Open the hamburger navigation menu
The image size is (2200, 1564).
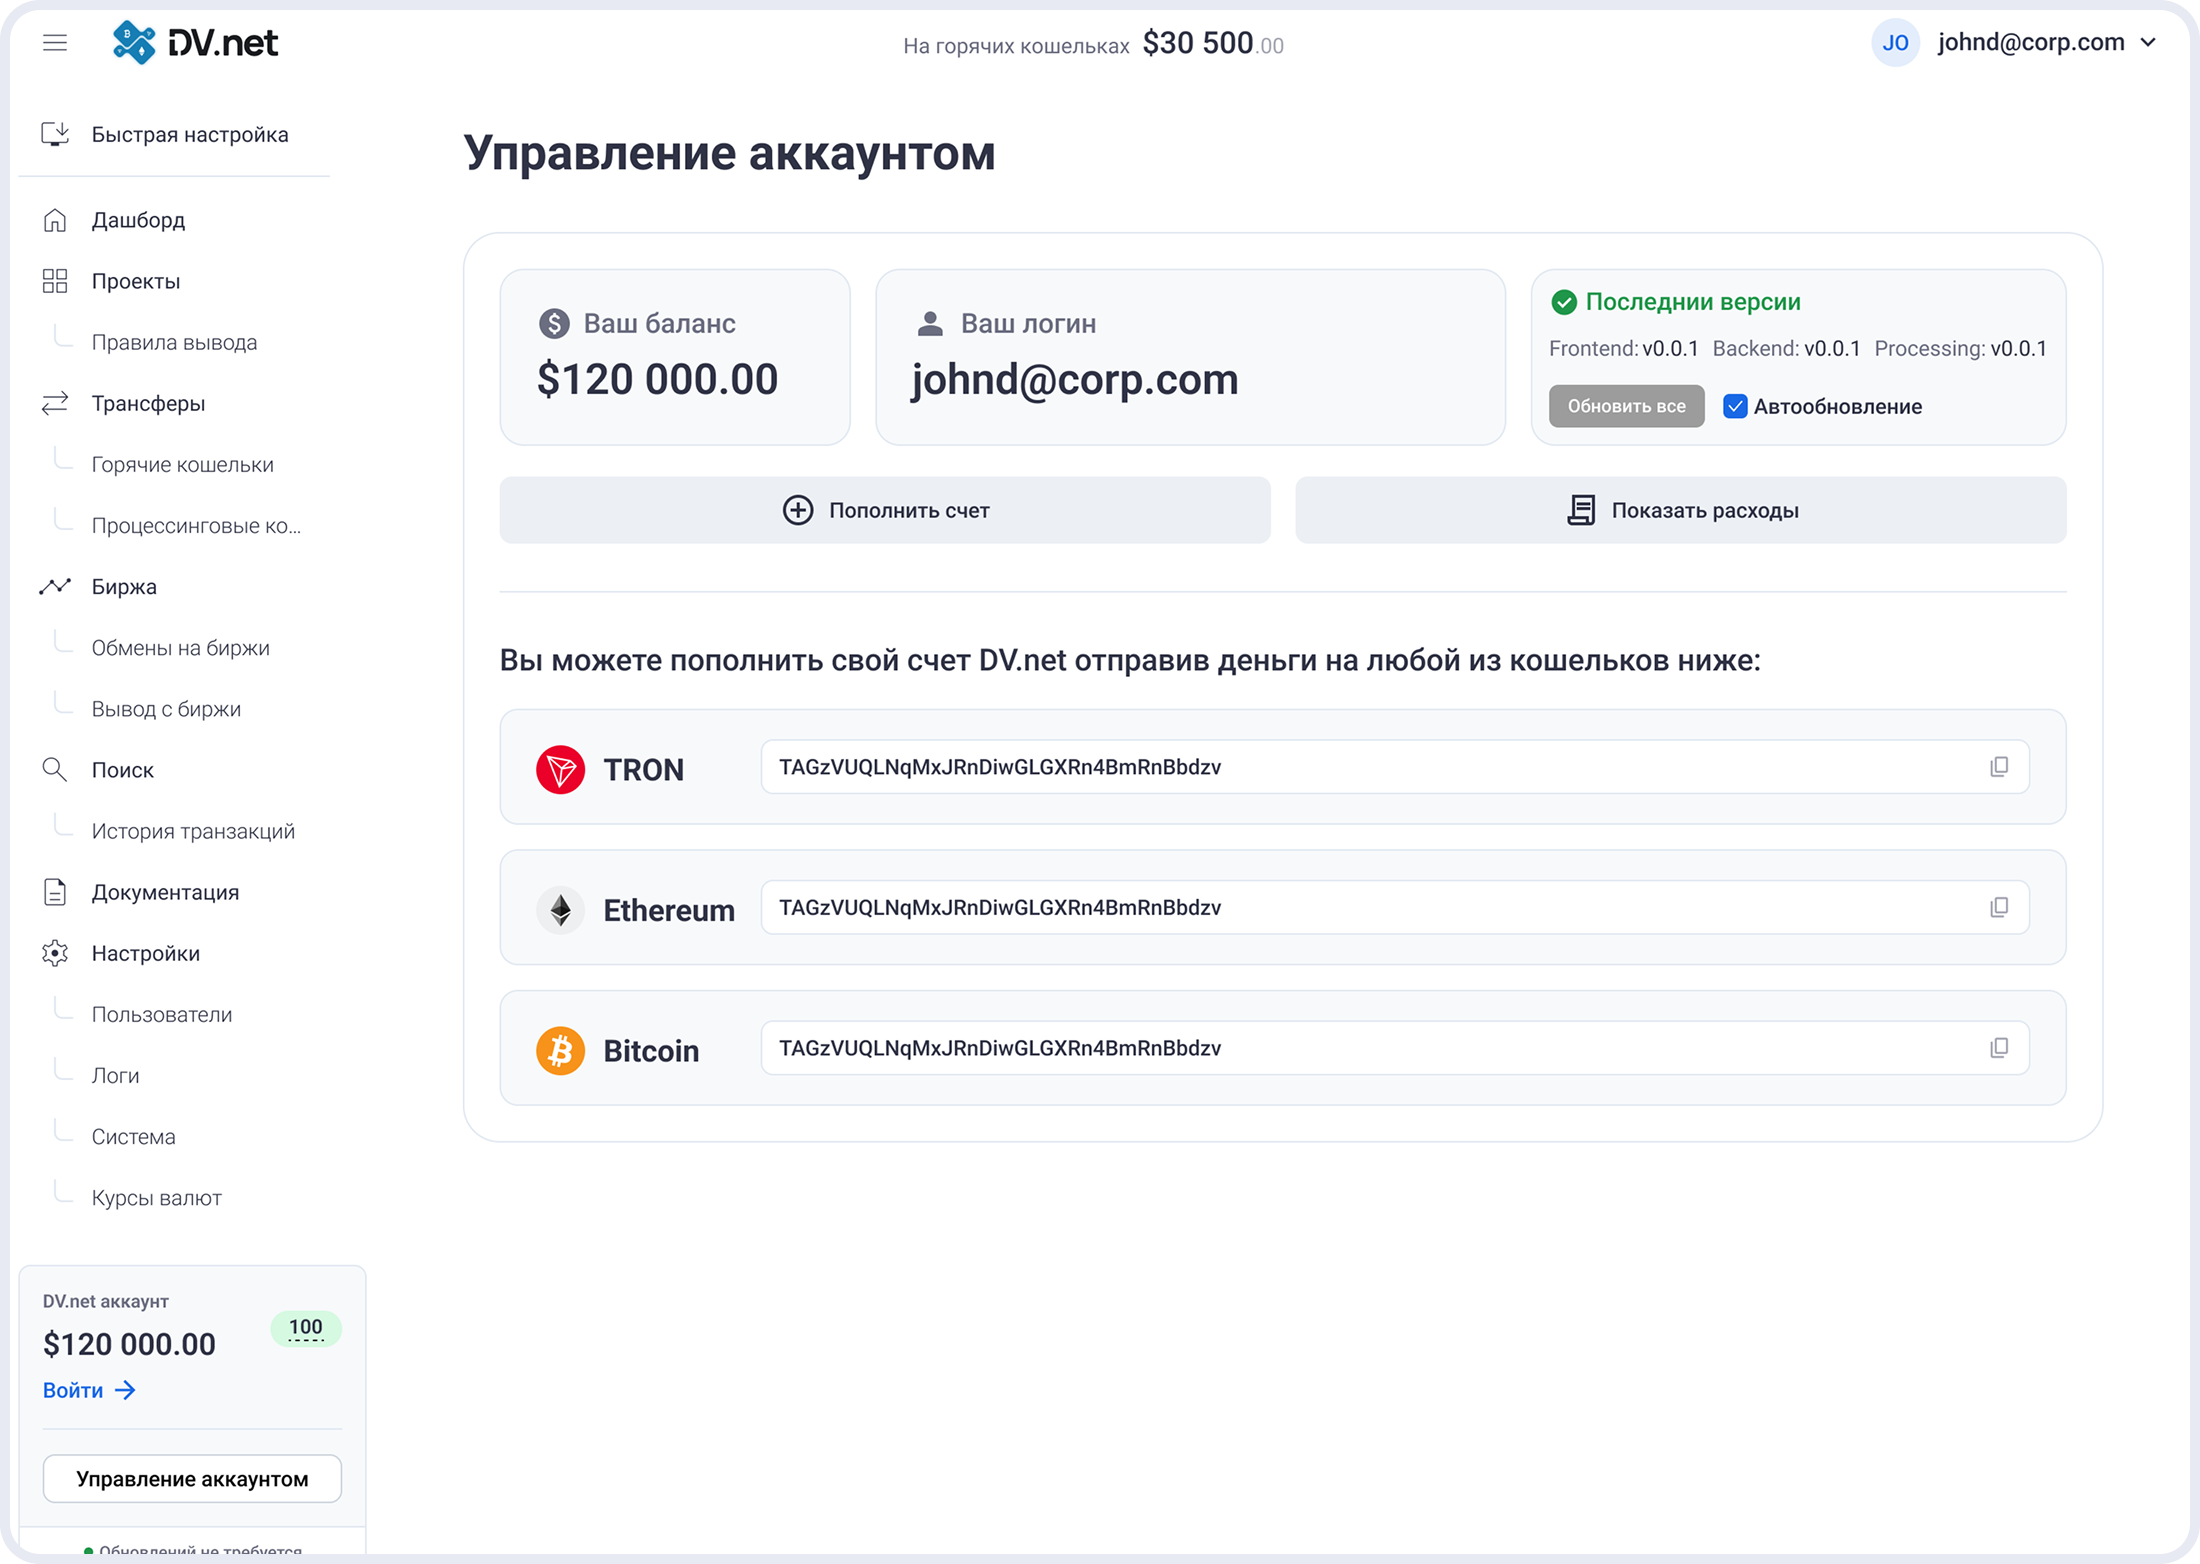click(x=55, y=42)
